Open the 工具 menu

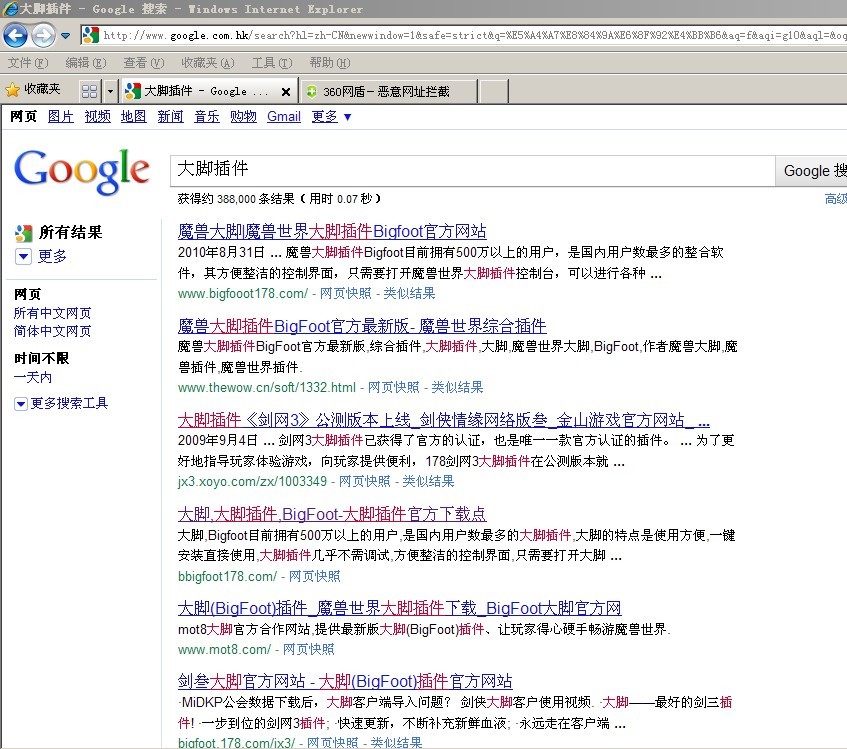click(x=272, y=63)
